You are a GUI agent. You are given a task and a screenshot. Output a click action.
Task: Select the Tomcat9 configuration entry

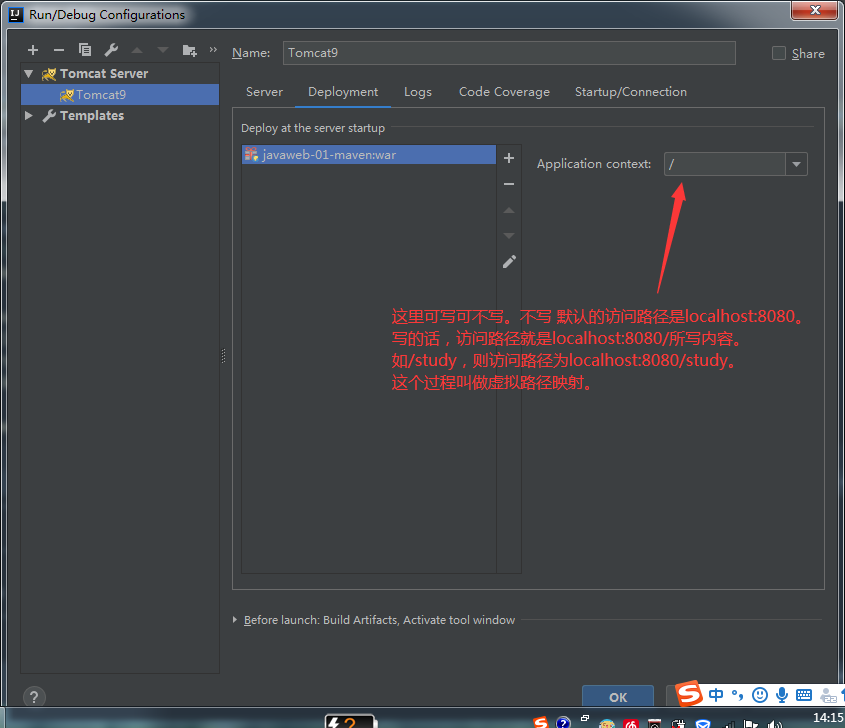(x=120, y=94)
